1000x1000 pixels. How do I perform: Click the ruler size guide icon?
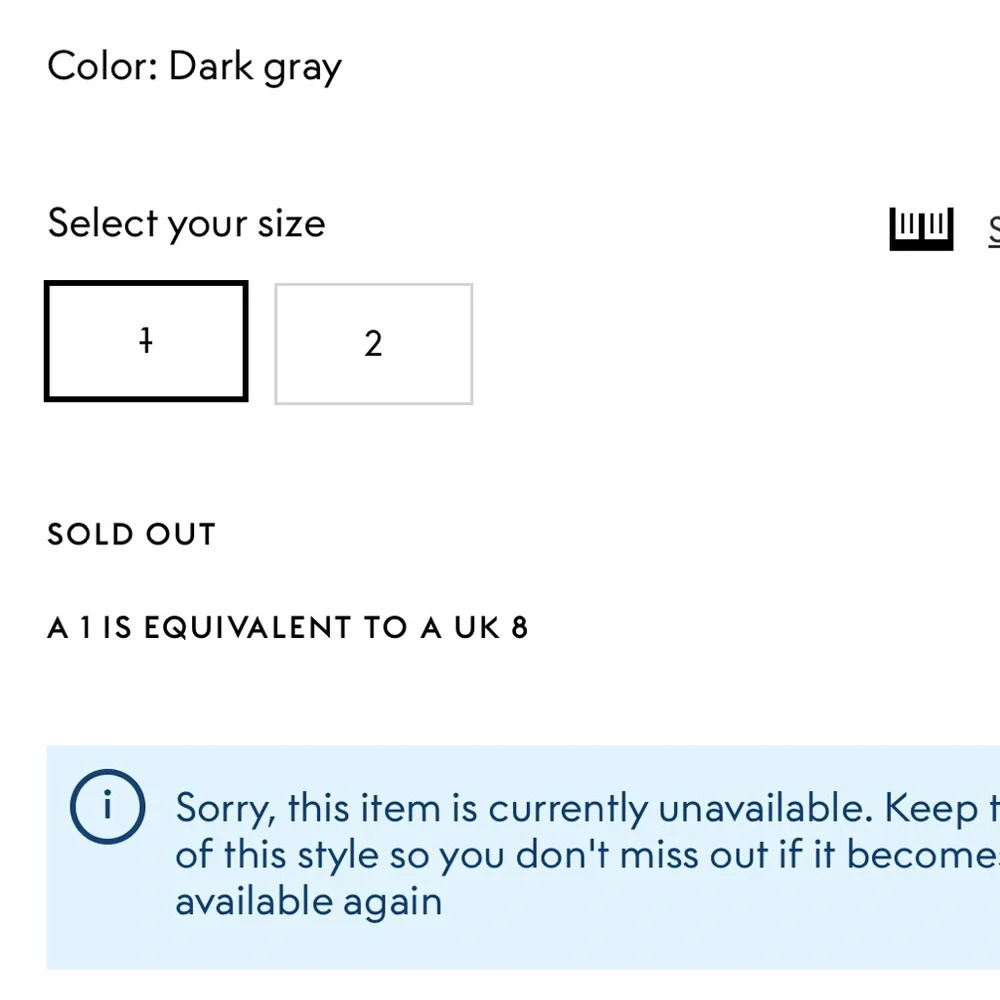tap(921, 228)
